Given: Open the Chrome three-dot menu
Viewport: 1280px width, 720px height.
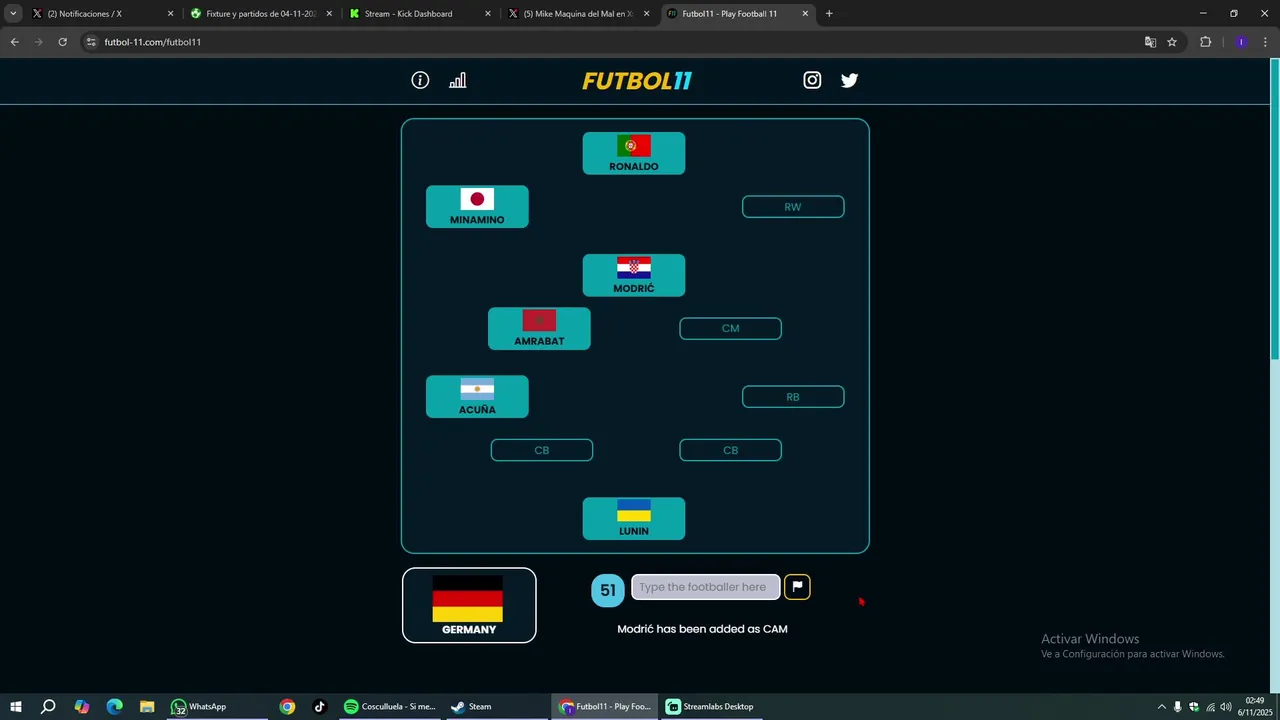Looking at the screenshot, I should tap(1266, 42).
